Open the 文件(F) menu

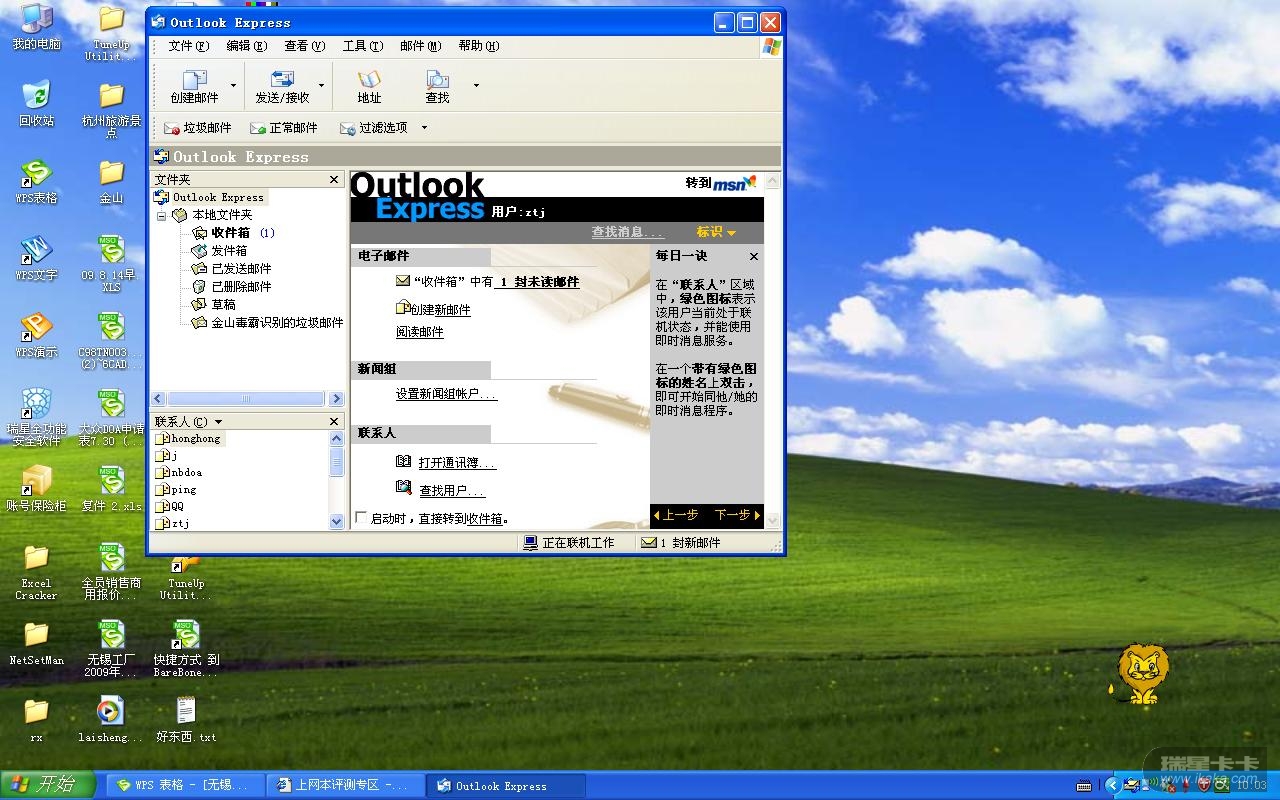coord(188,46)
